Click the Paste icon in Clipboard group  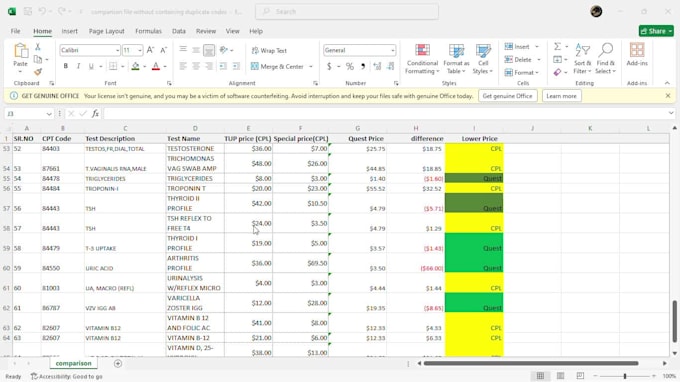click(x=20, y=51)
